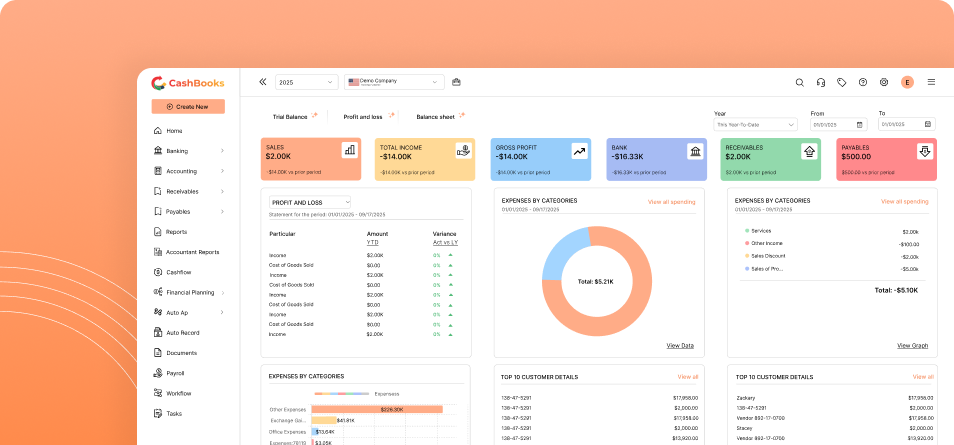Click the View Data link
The image size is (954, 445).
(680, 346)
